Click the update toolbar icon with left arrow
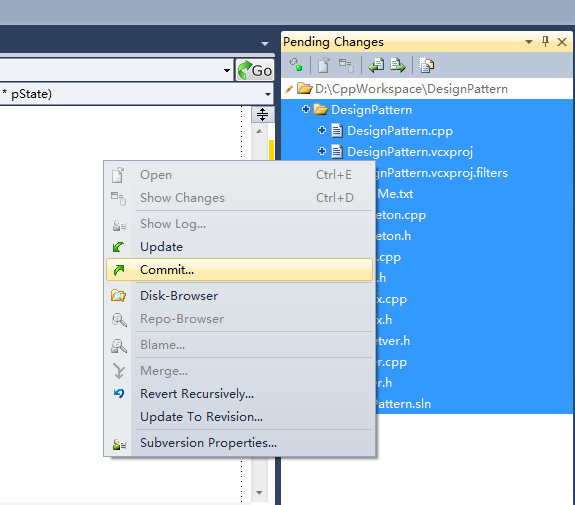Image resolution: width=575 pixels, height=505 pixels. (376, 65)
